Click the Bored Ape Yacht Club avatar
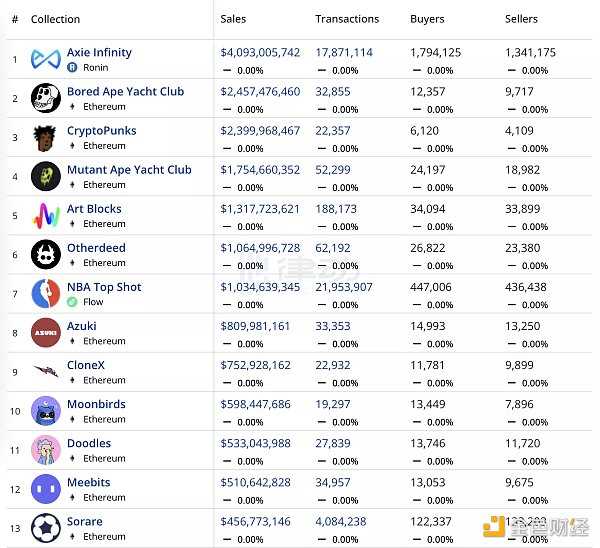The width and height of the screenshot is (600, 548). 46,98
